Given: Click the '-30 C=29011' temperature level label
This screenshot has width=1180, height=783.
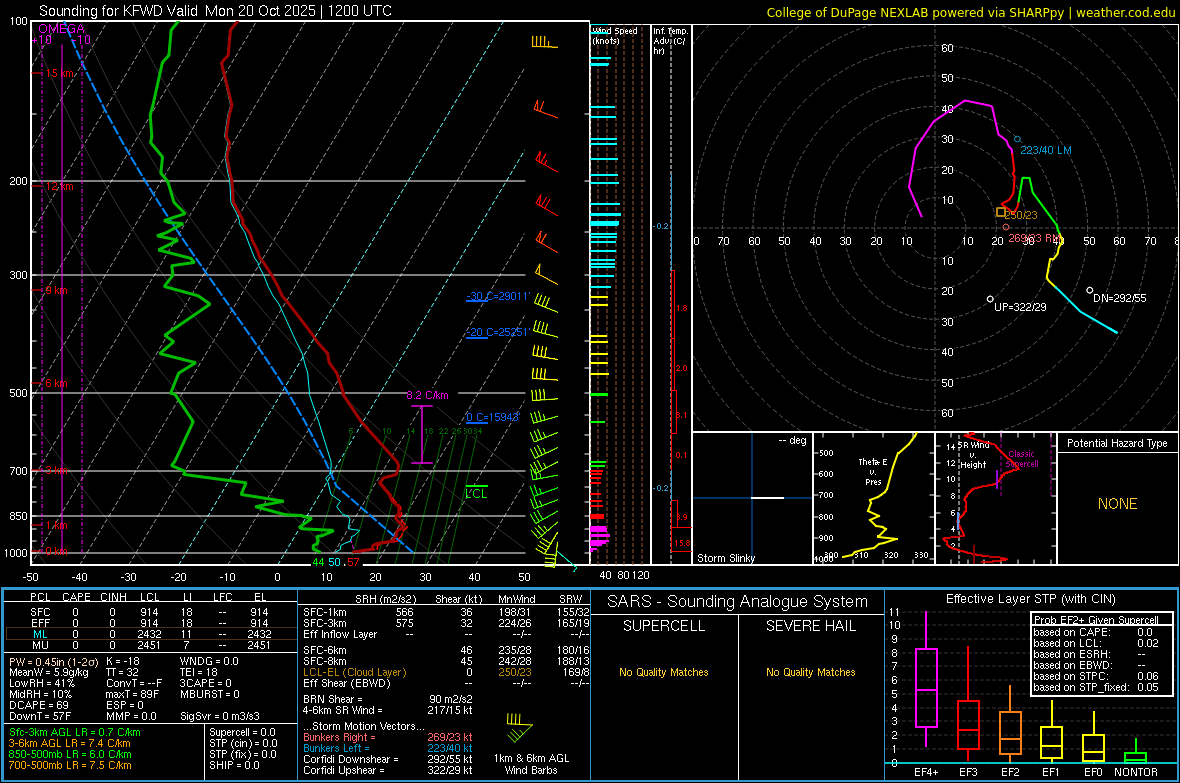Looking at the screenshot, I should (x=498, y=296).
